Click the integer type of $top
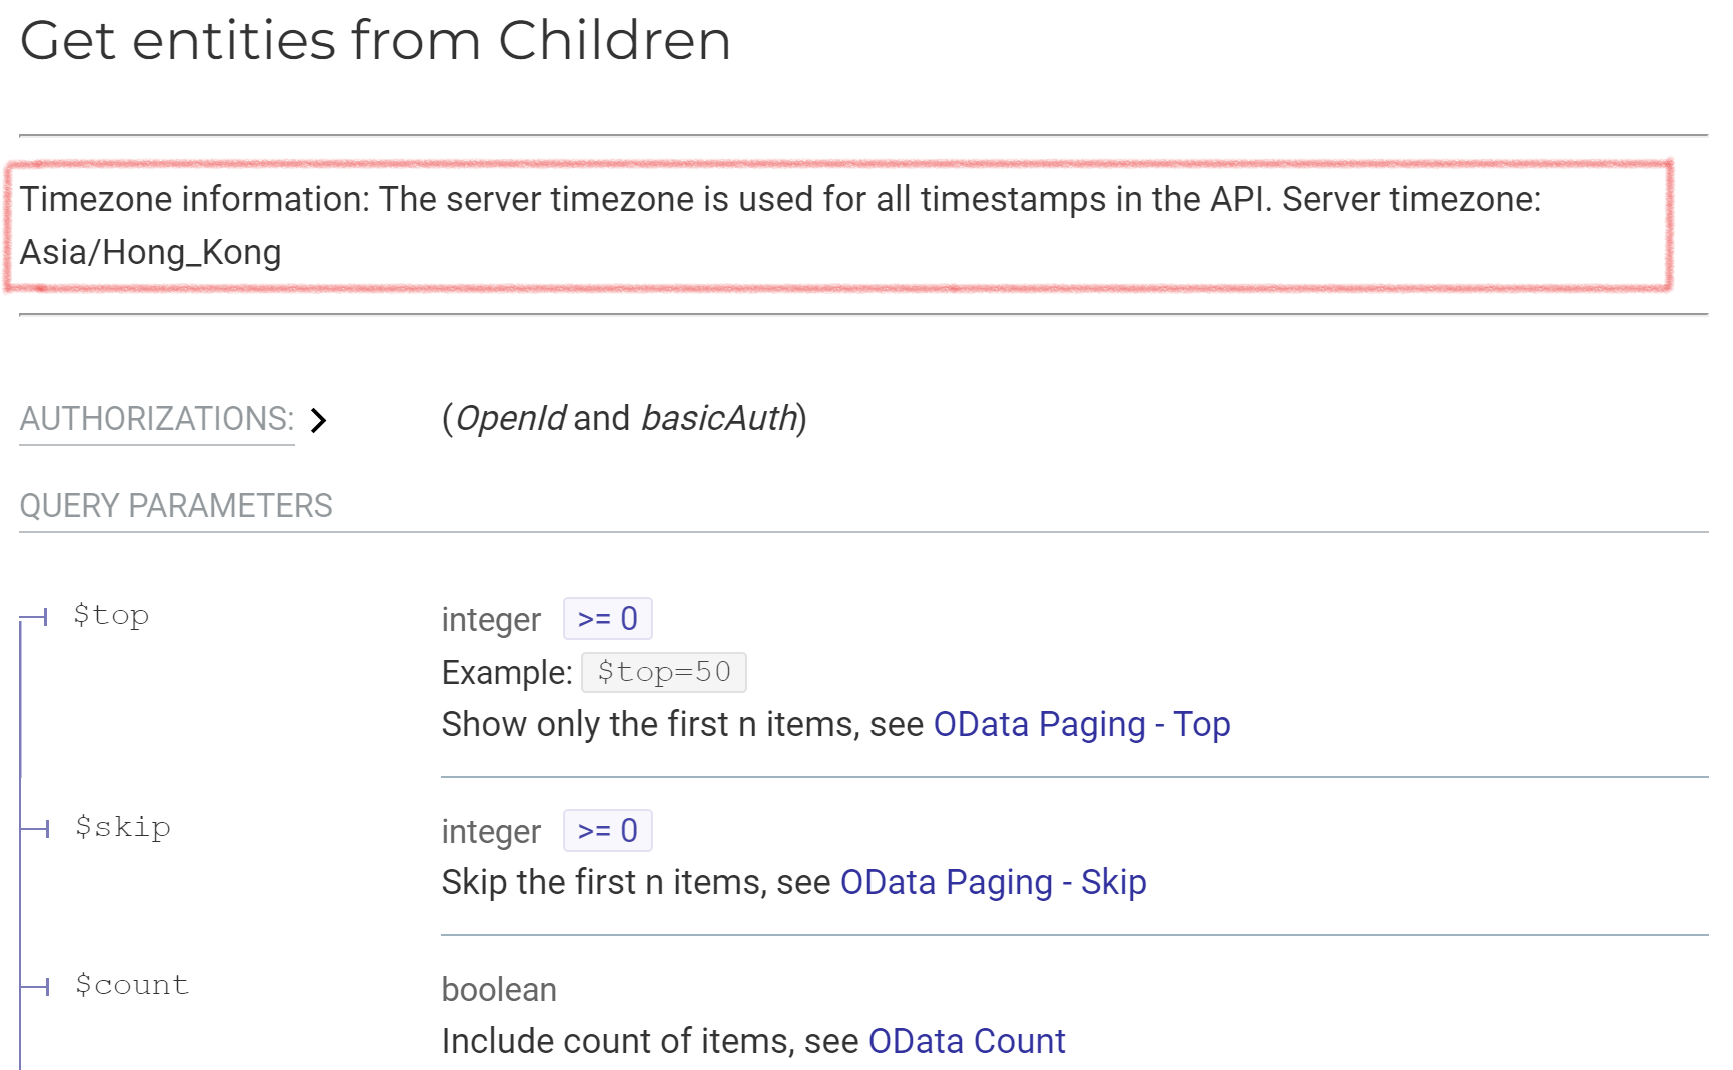 [491, 620]
